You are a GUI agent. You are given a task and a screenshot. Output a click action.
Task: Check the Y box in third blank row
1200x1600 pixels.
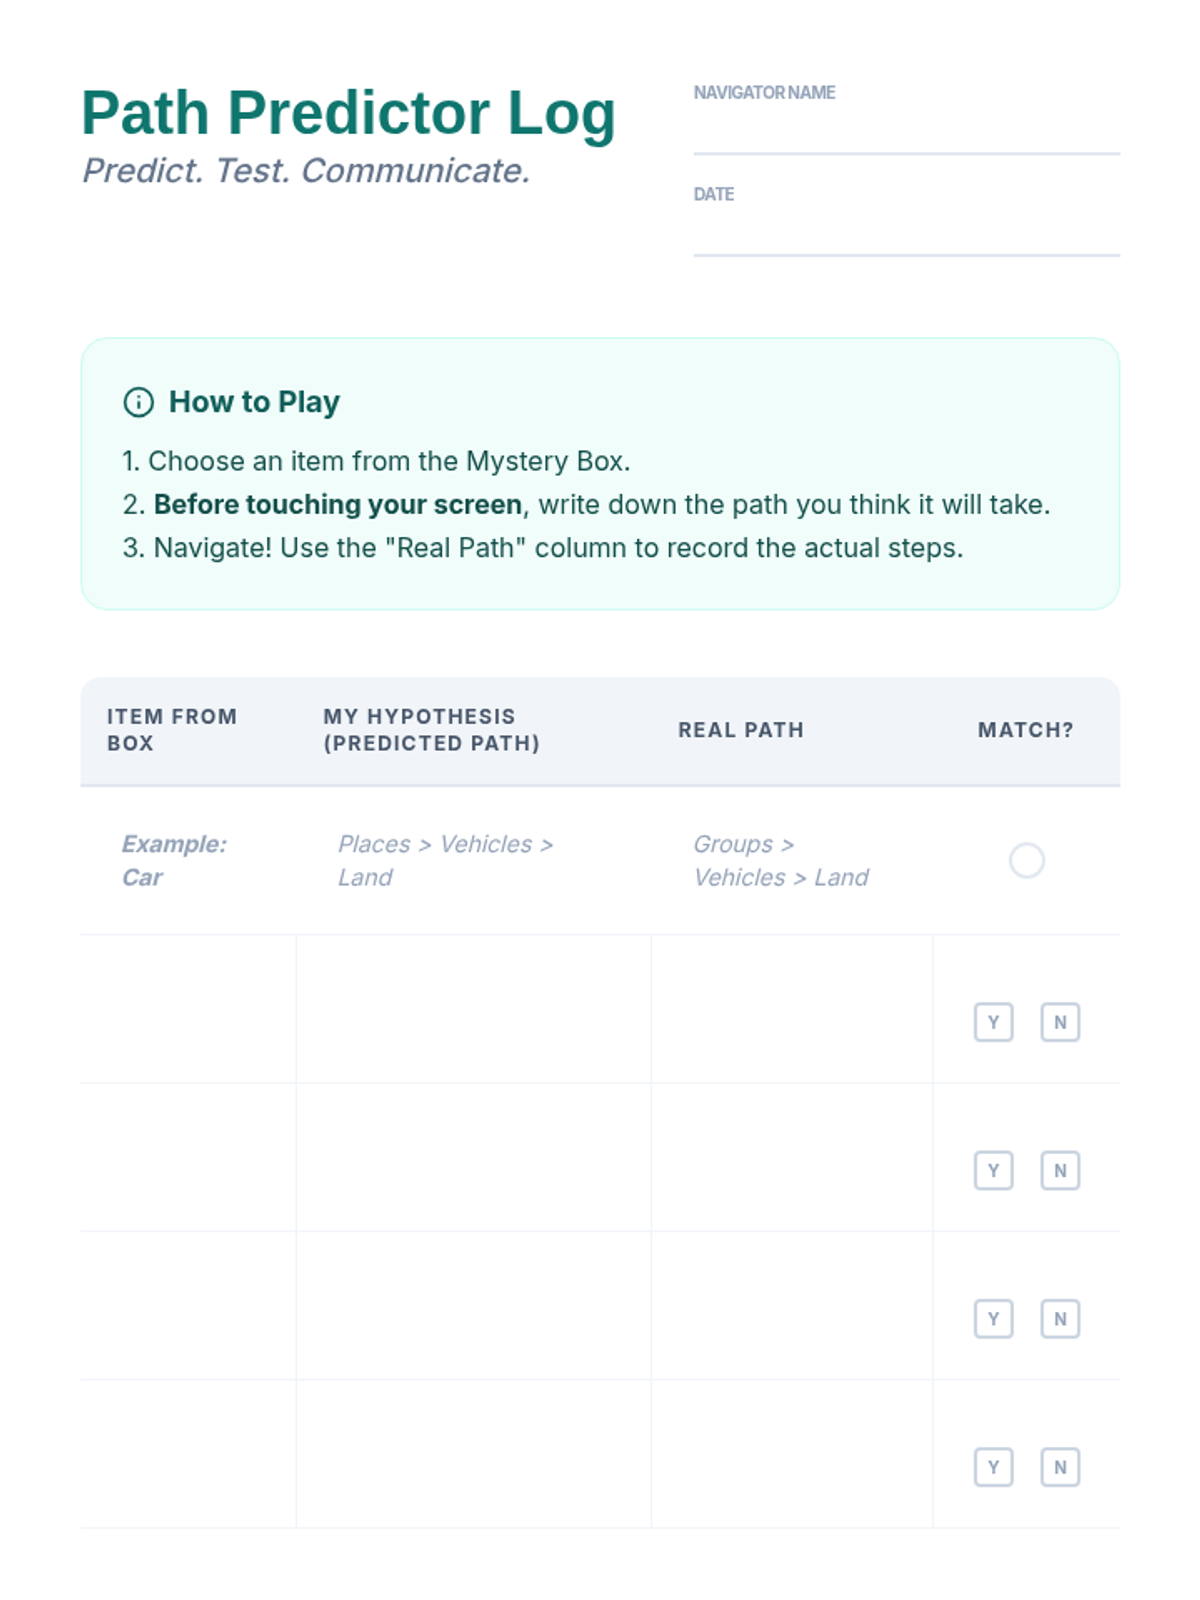[x=993, y=1318]
